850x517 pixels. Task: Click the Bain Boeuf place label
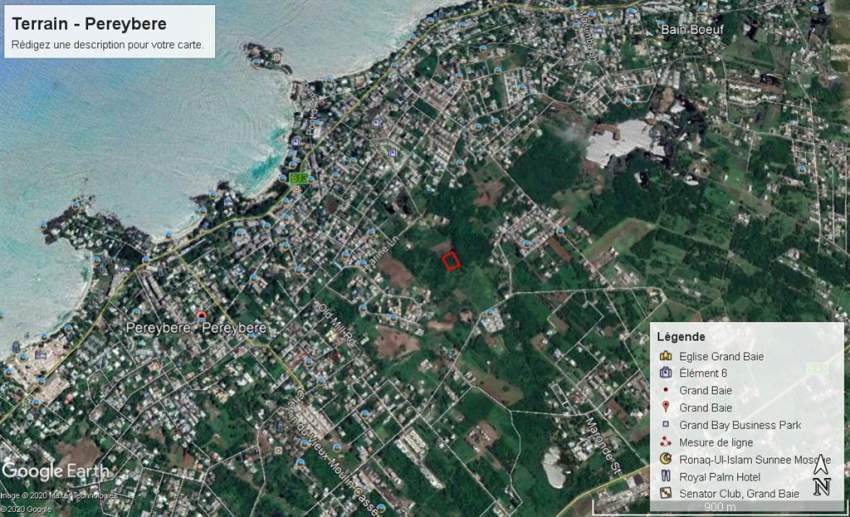pyautogui.click(x=691, y=29)
